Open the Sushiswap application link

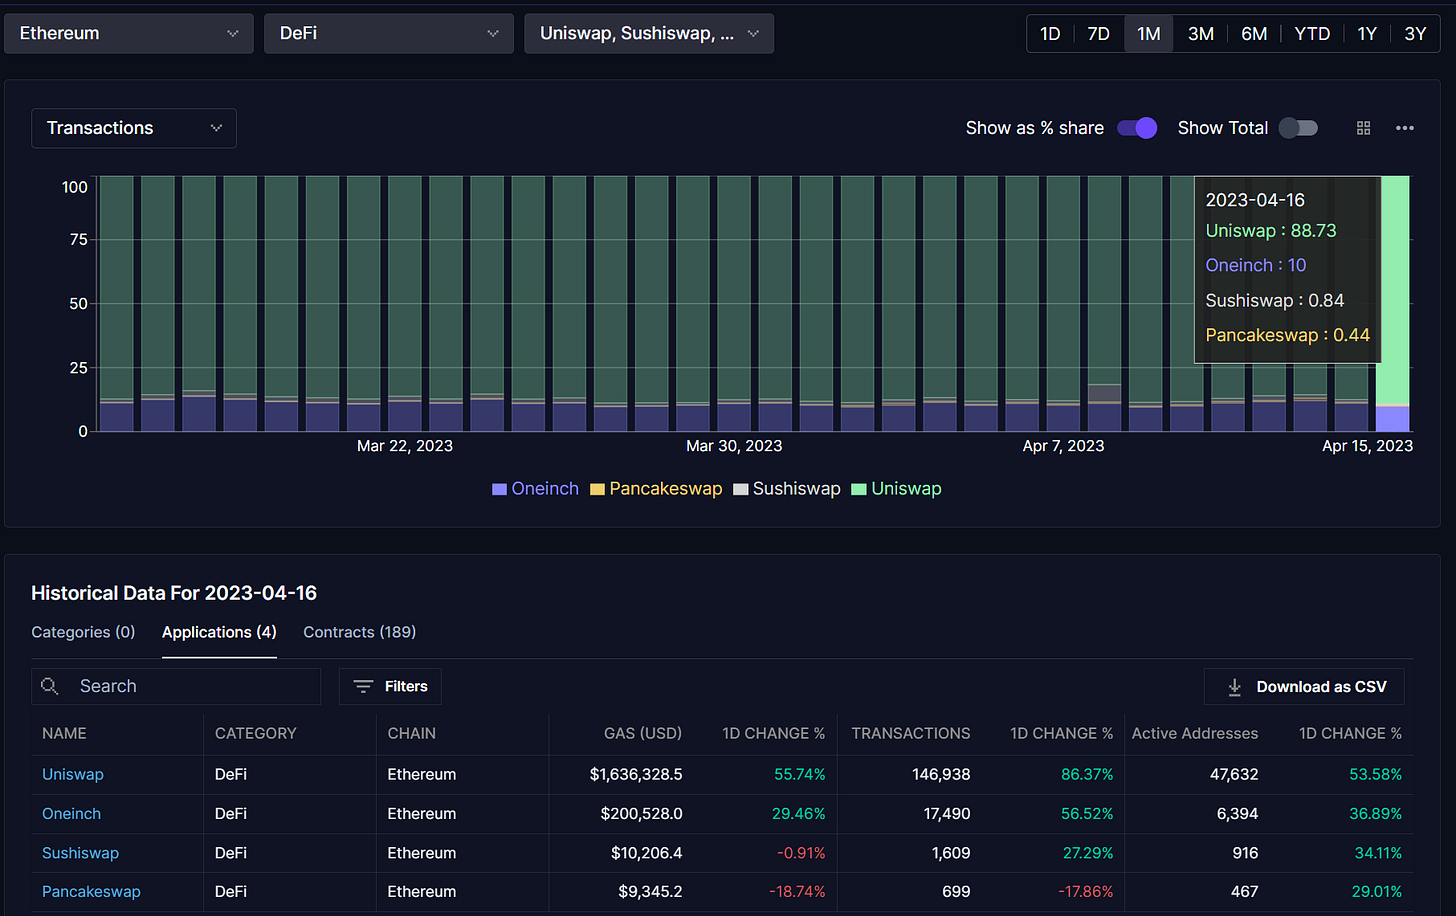point(80,853)
